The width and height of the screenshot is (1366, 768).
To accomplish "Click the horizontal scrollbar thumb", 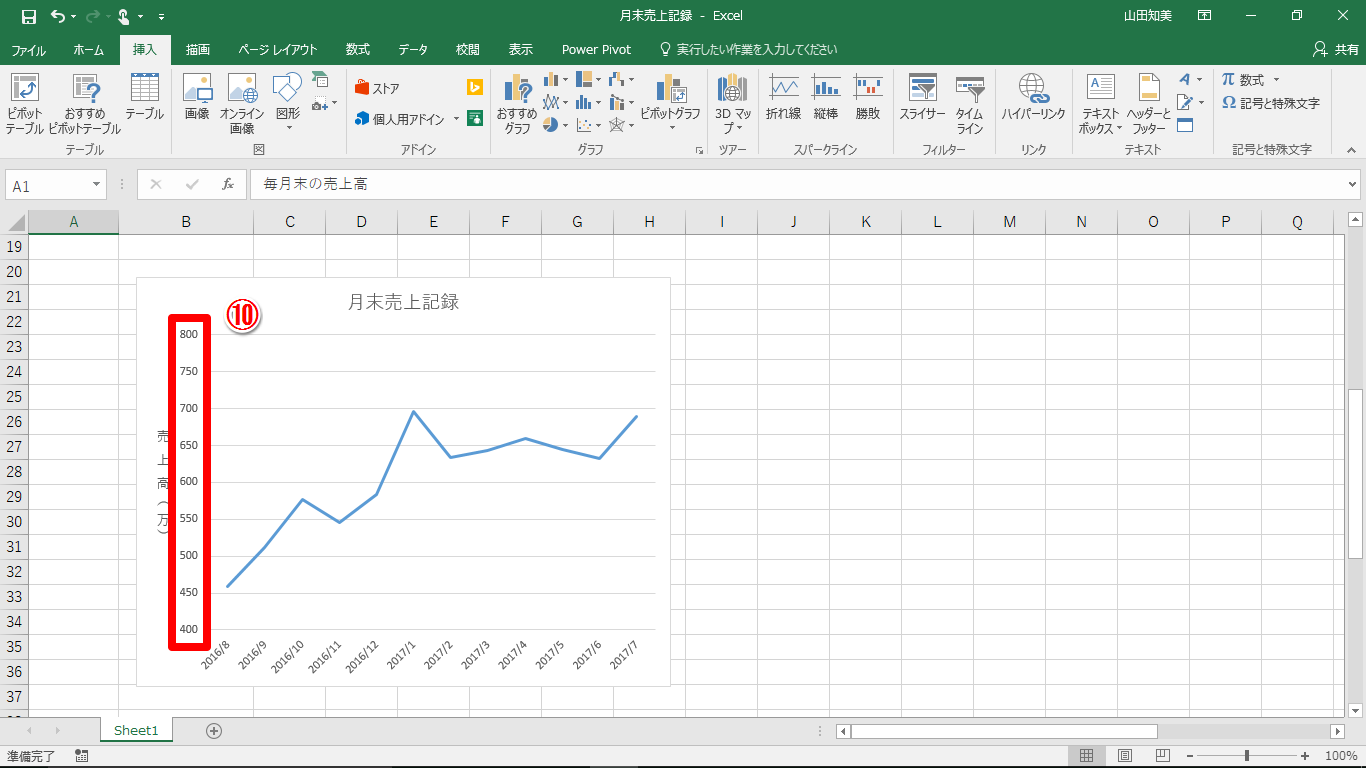I will pos(1003,731).
